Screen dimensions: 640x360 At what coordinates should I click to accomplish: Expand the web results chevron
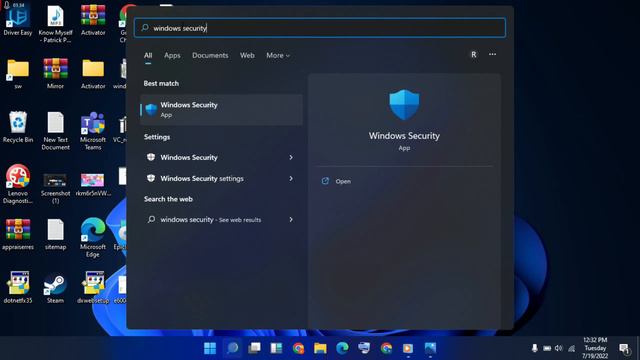pyautogui.click(x=291, y=220)
